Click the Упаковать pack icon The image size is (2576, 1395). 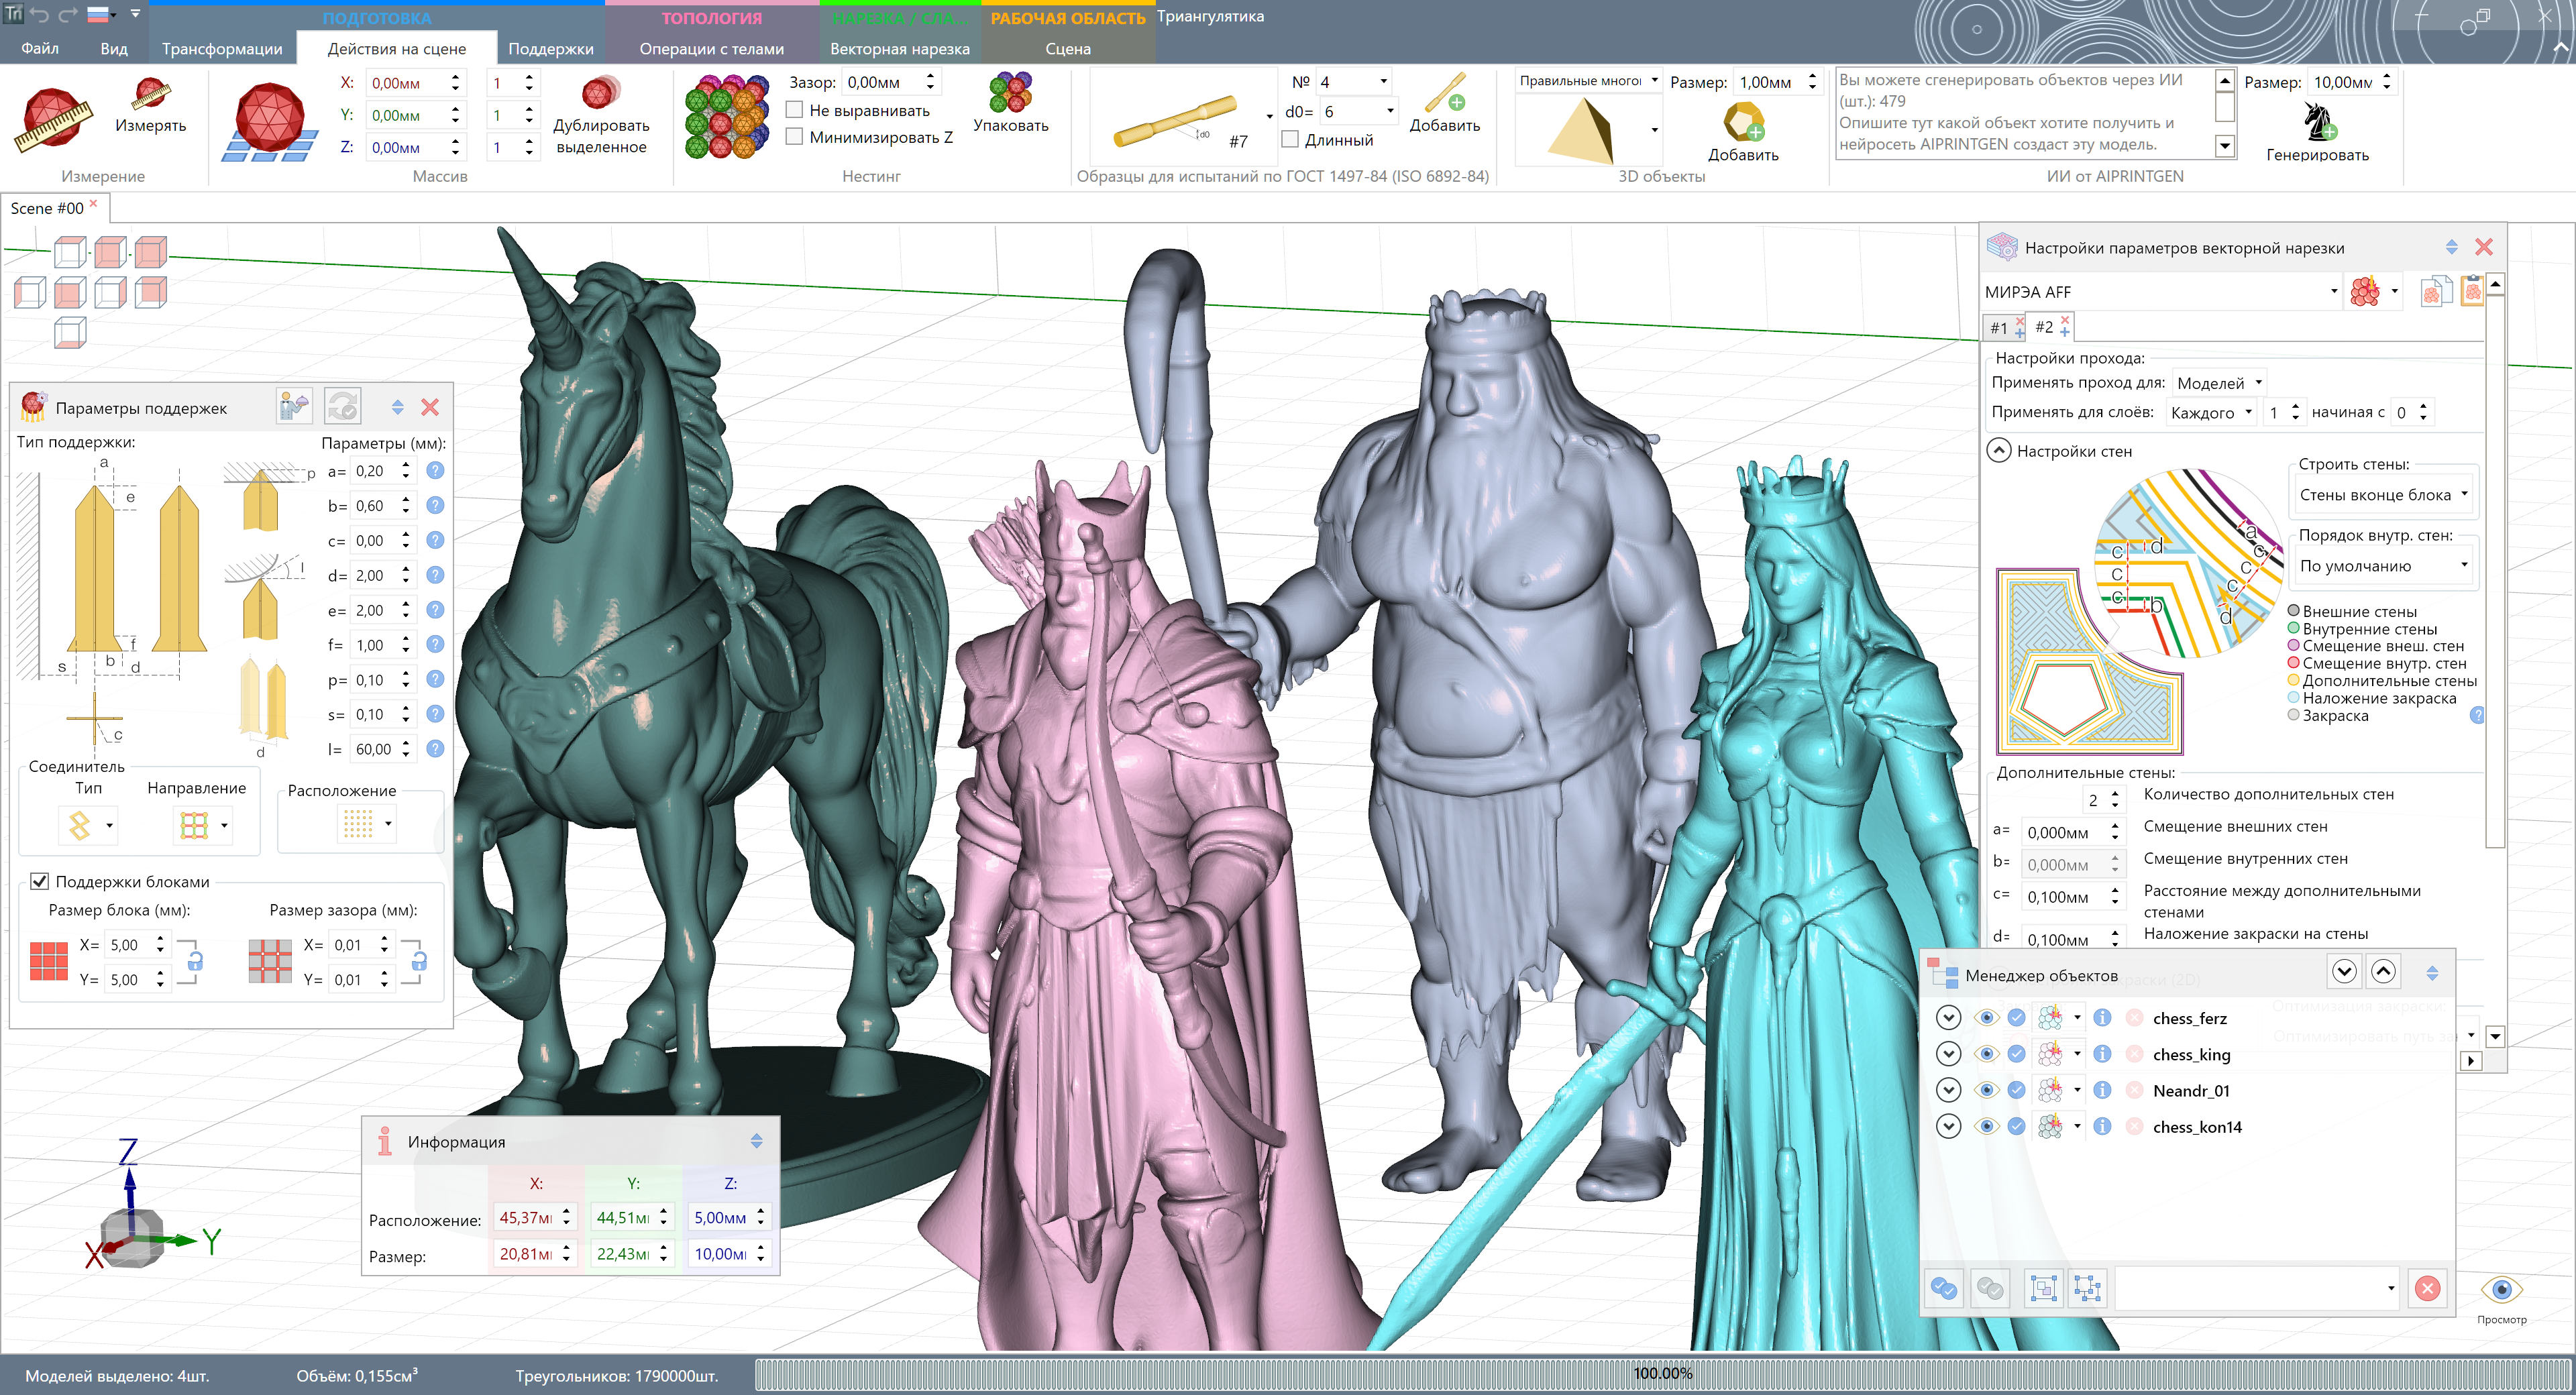pos(1010,92)
